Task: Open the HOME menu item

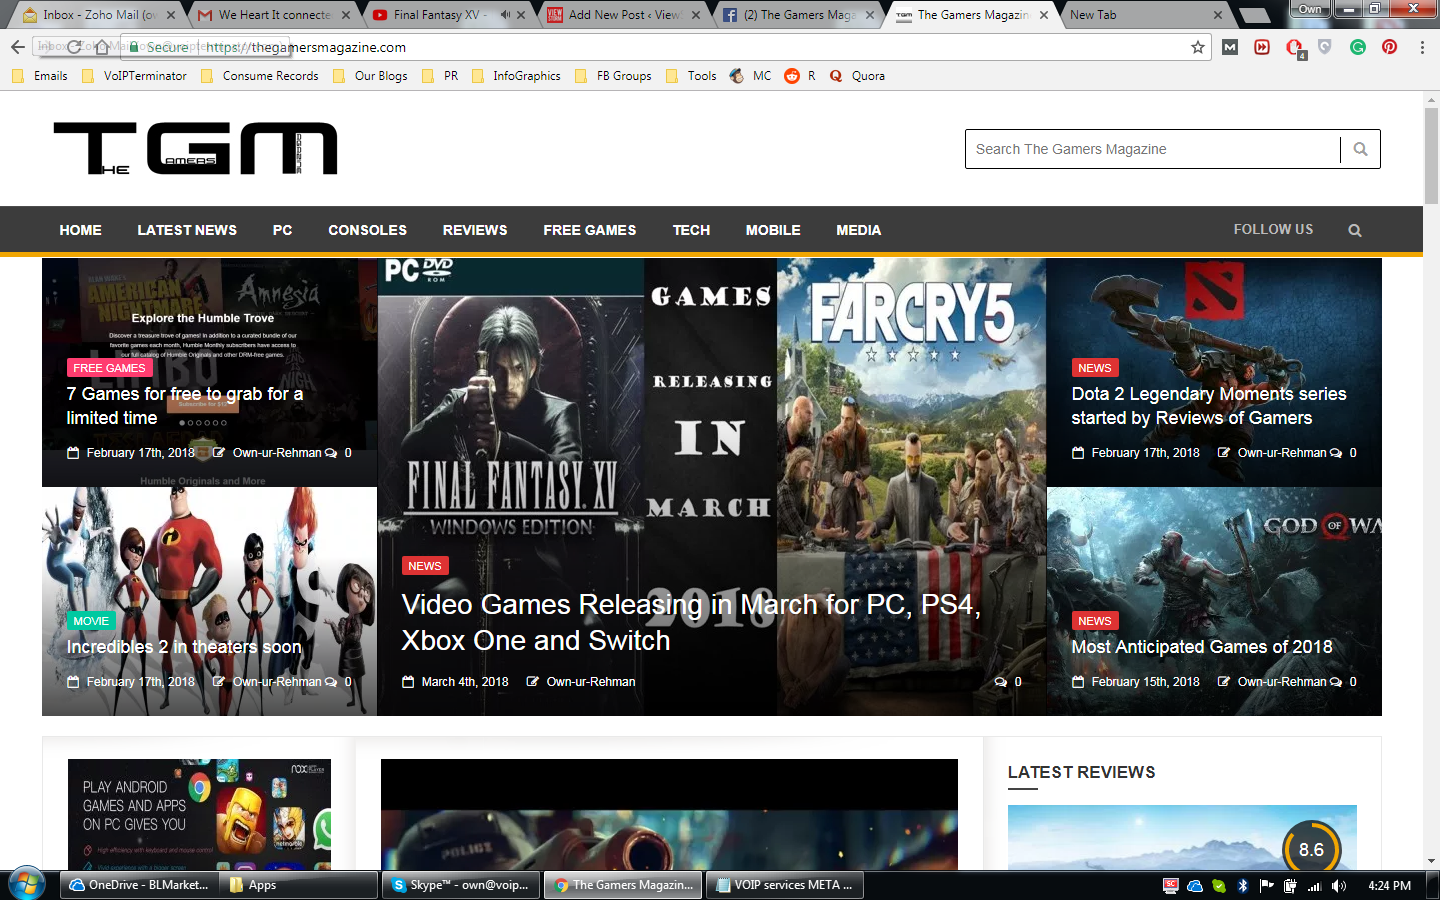Action: (80, 230)
